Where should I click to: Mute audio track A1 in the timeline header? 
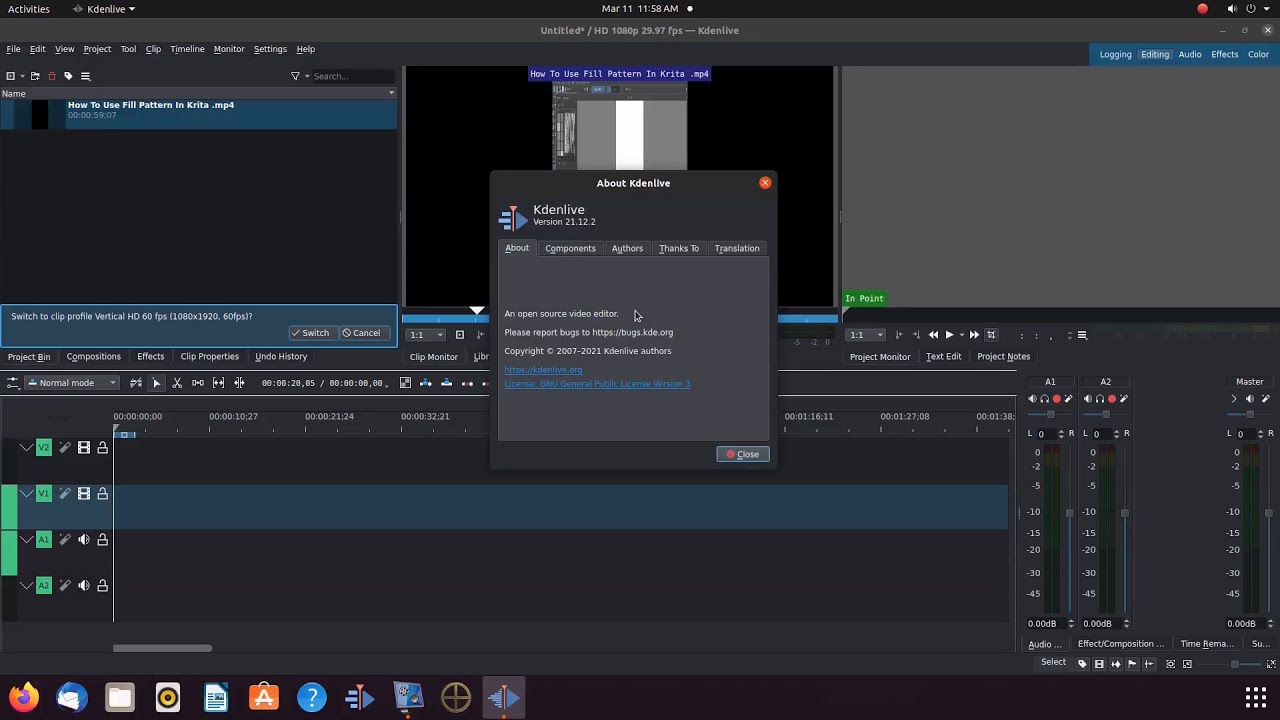[x=84, y=540]
